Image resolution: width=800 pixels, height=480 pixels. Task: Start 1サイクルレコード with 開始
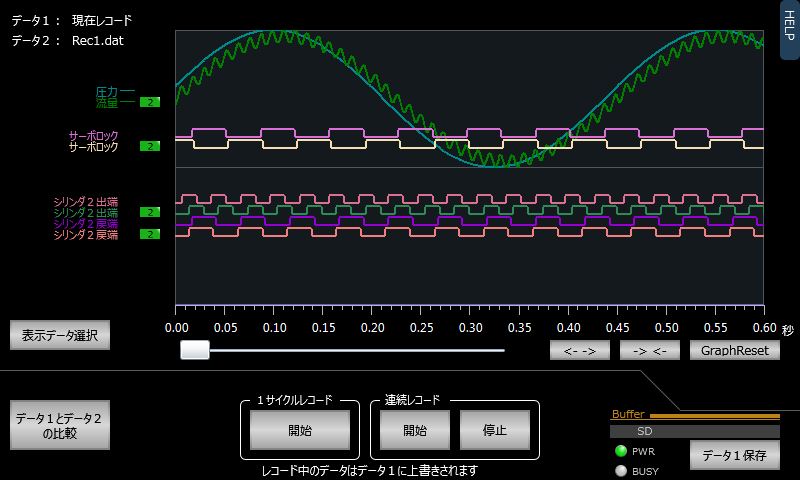[x=300, y=430]
